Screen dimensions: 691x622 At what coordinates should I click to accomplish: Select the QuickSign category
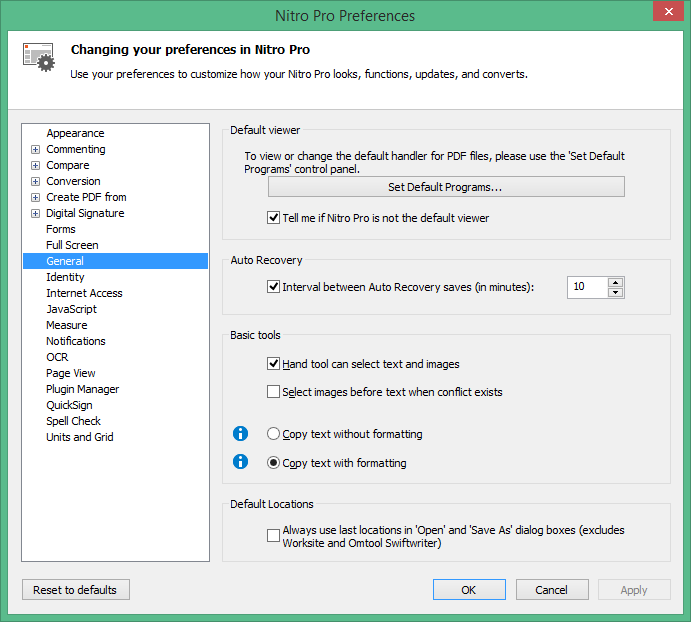point(69,405)
